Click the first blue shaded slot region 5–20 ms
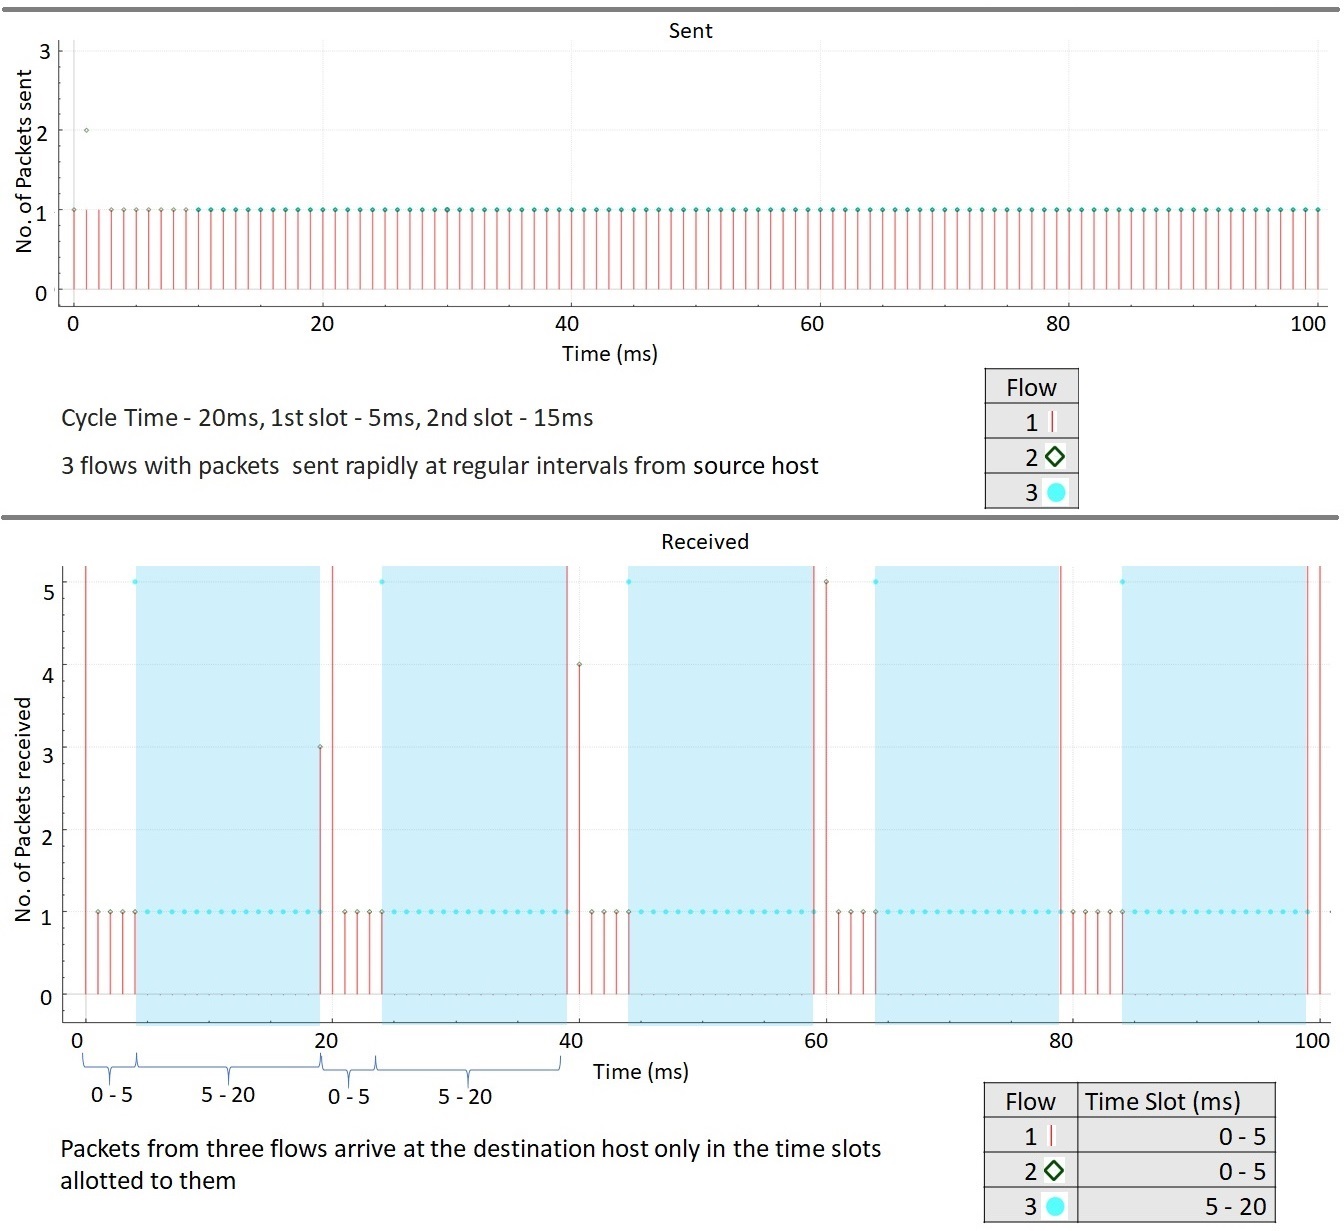Viewport: 1344px width, 1231px height. [x=228, y=795]
